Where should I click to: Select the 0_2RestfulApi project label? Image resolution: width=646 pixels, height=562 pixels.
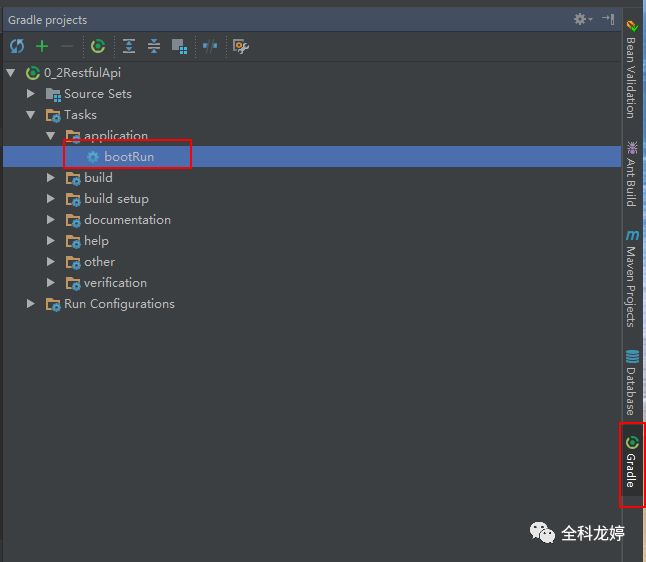click(x=82, y=73)
